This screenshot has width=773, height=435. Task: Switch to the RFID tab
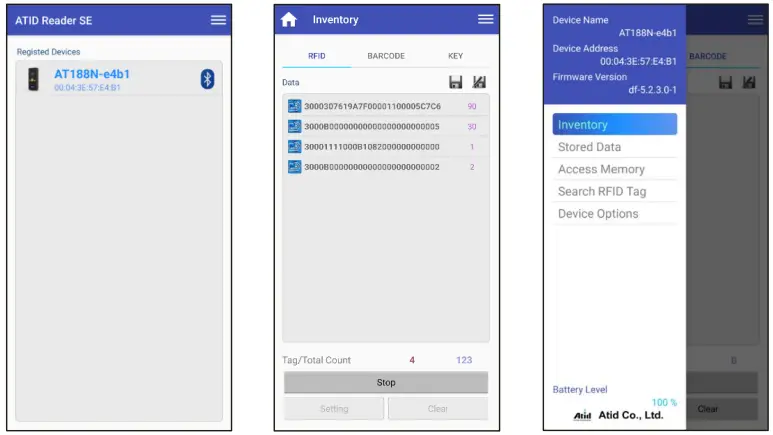pyautogui.click(x=316, y=56)
